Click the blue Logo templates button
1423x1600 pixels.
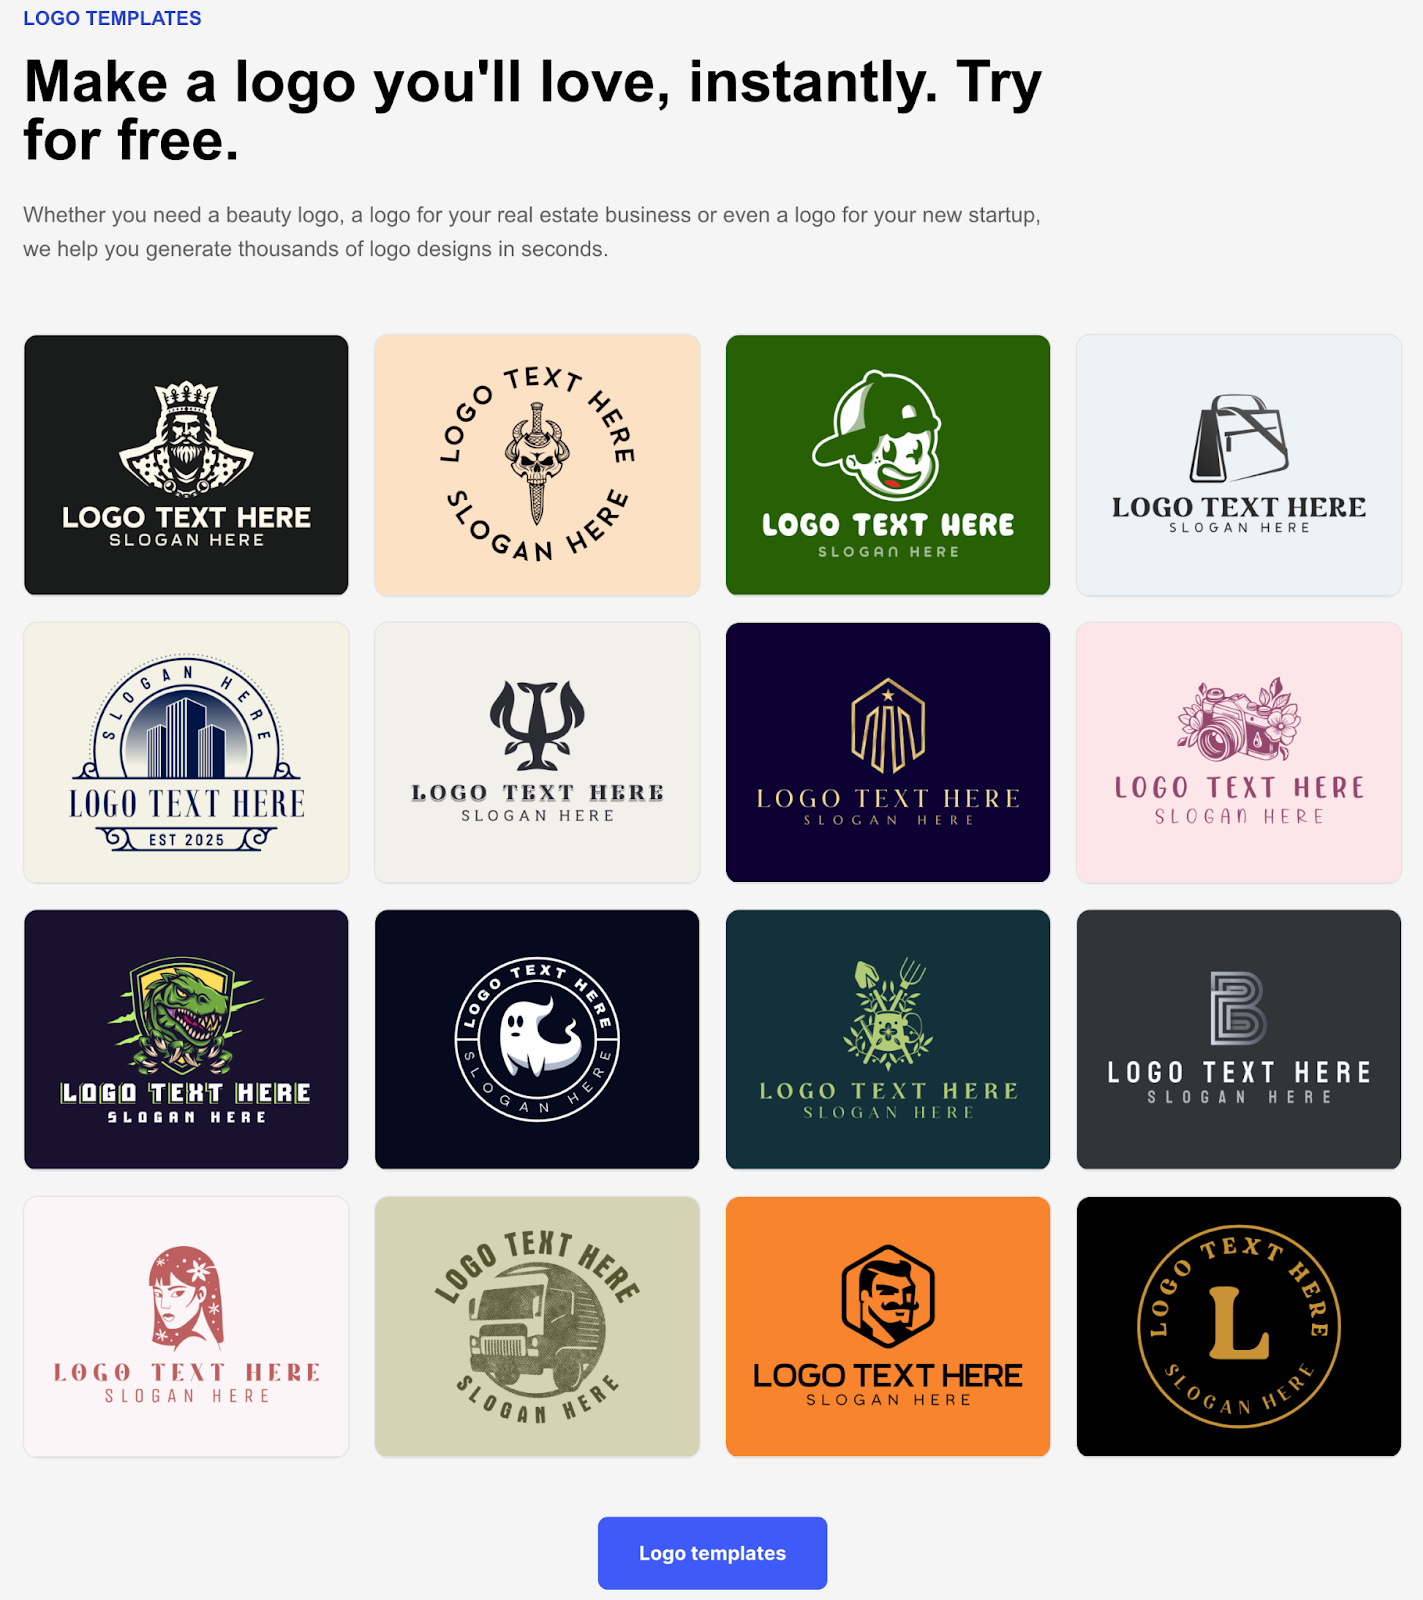(712, 1553)
